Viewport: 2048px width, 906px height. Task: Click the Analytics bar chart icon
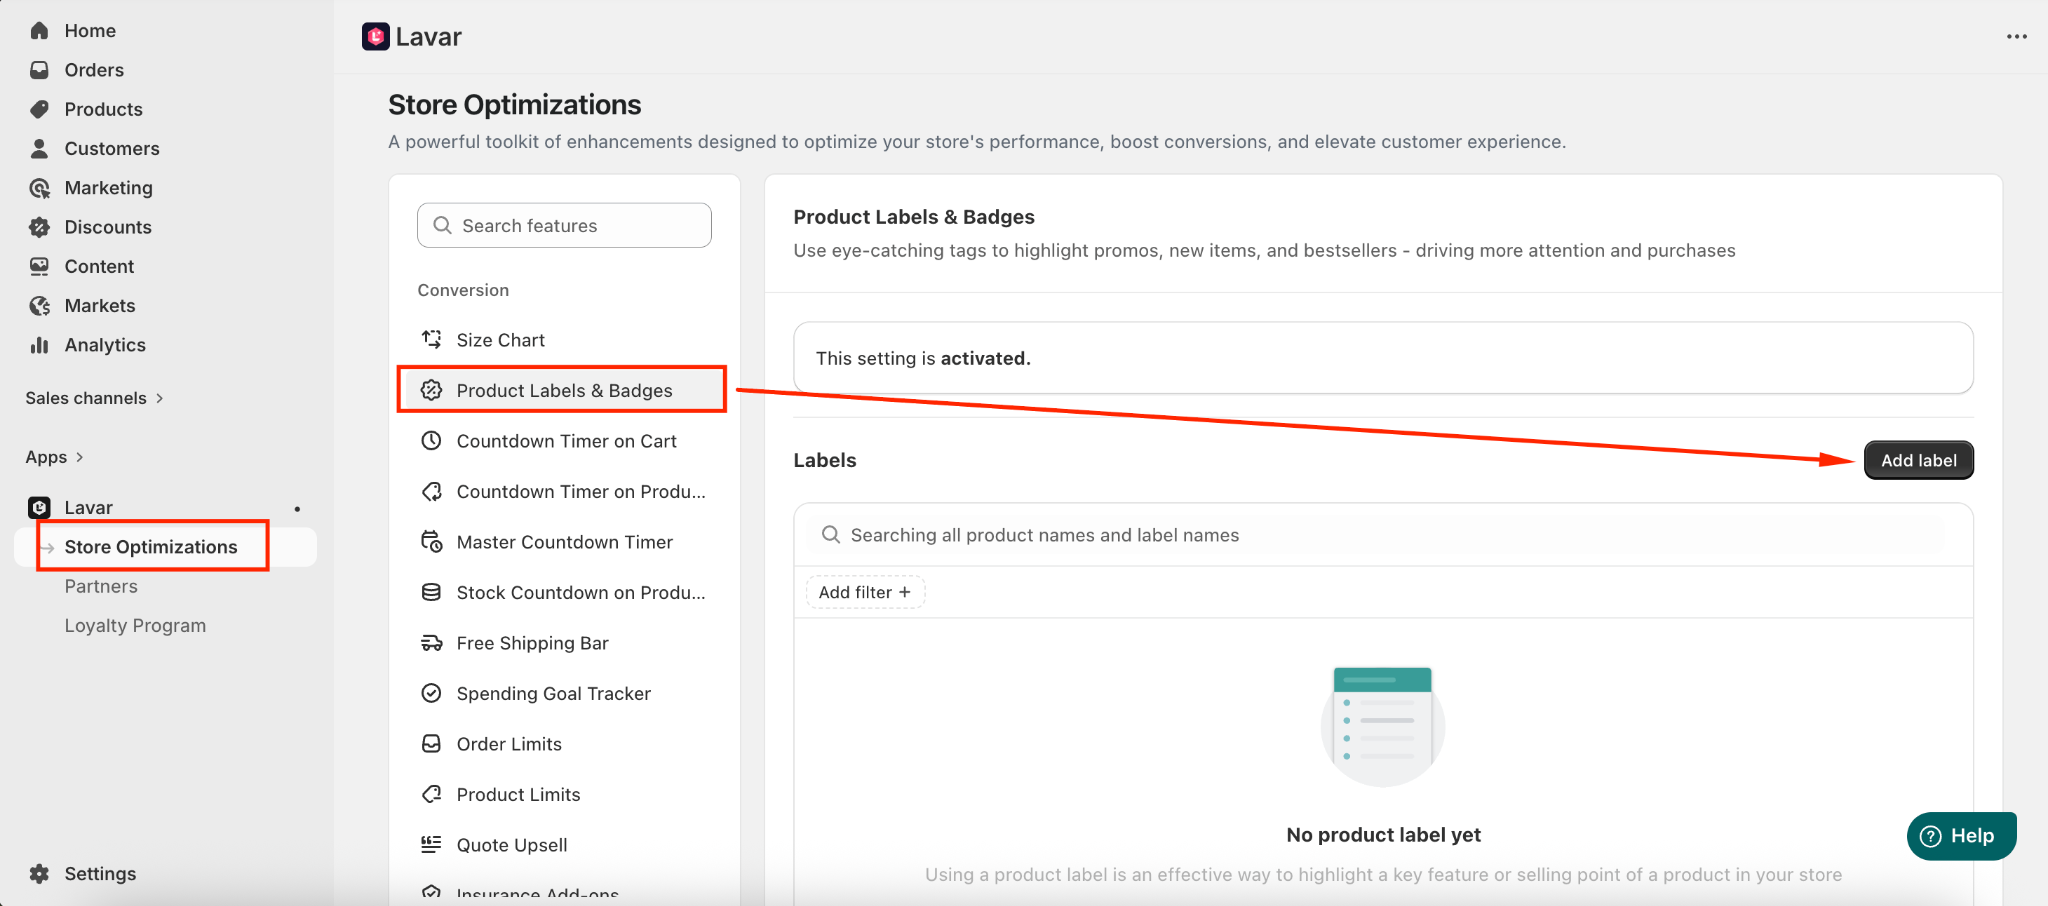[x=39, y=345]
